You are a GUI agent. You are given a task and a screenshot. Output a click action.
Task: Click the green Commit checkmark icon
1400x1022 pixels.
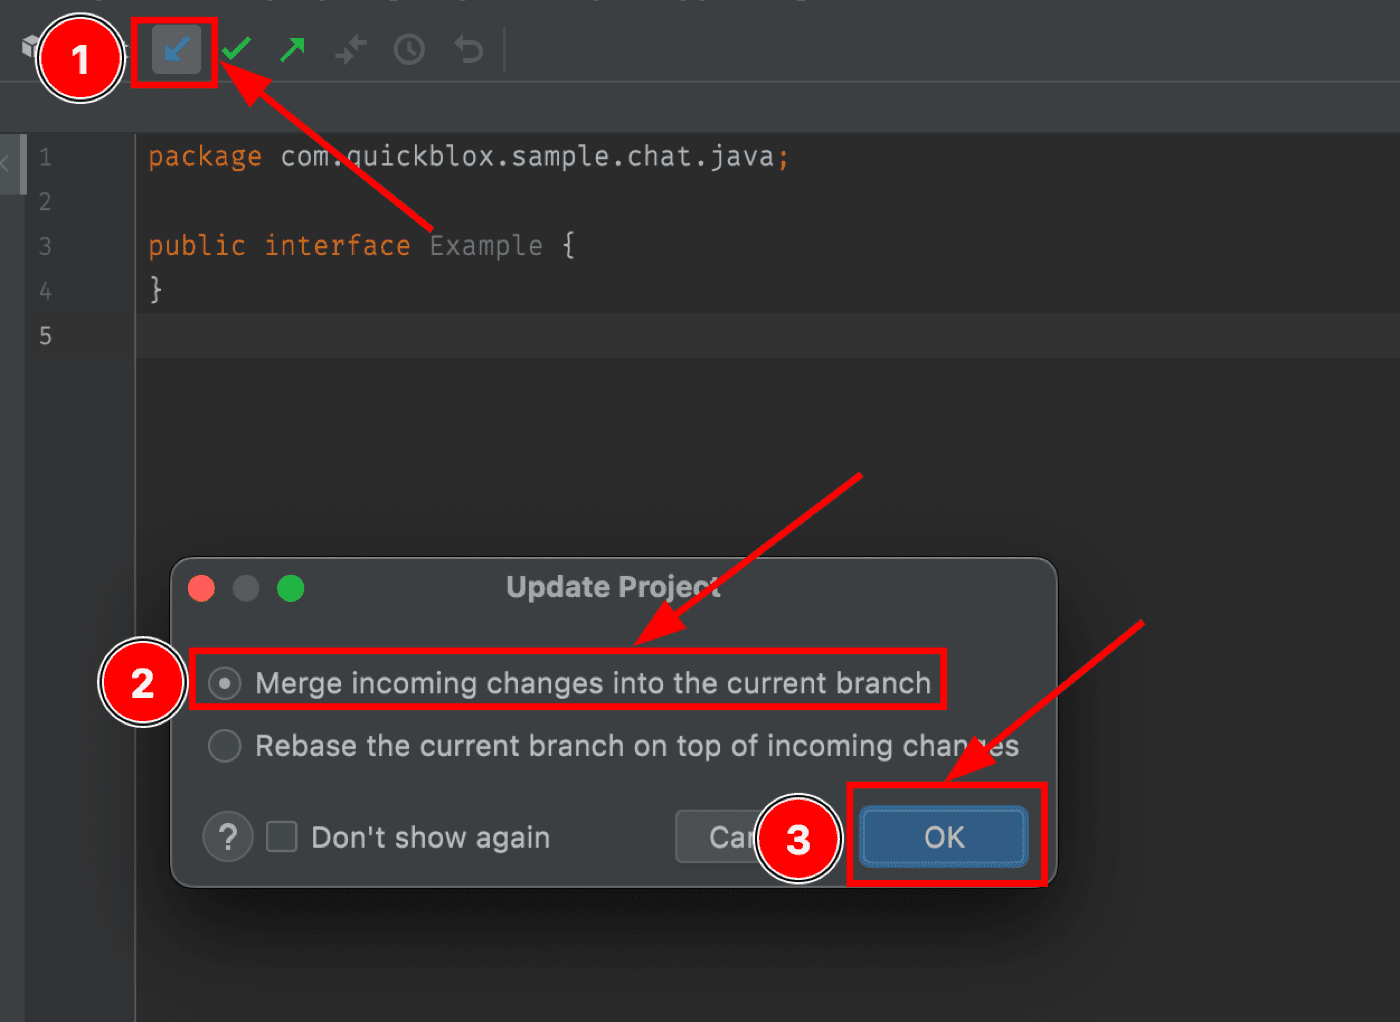point(237,49)
